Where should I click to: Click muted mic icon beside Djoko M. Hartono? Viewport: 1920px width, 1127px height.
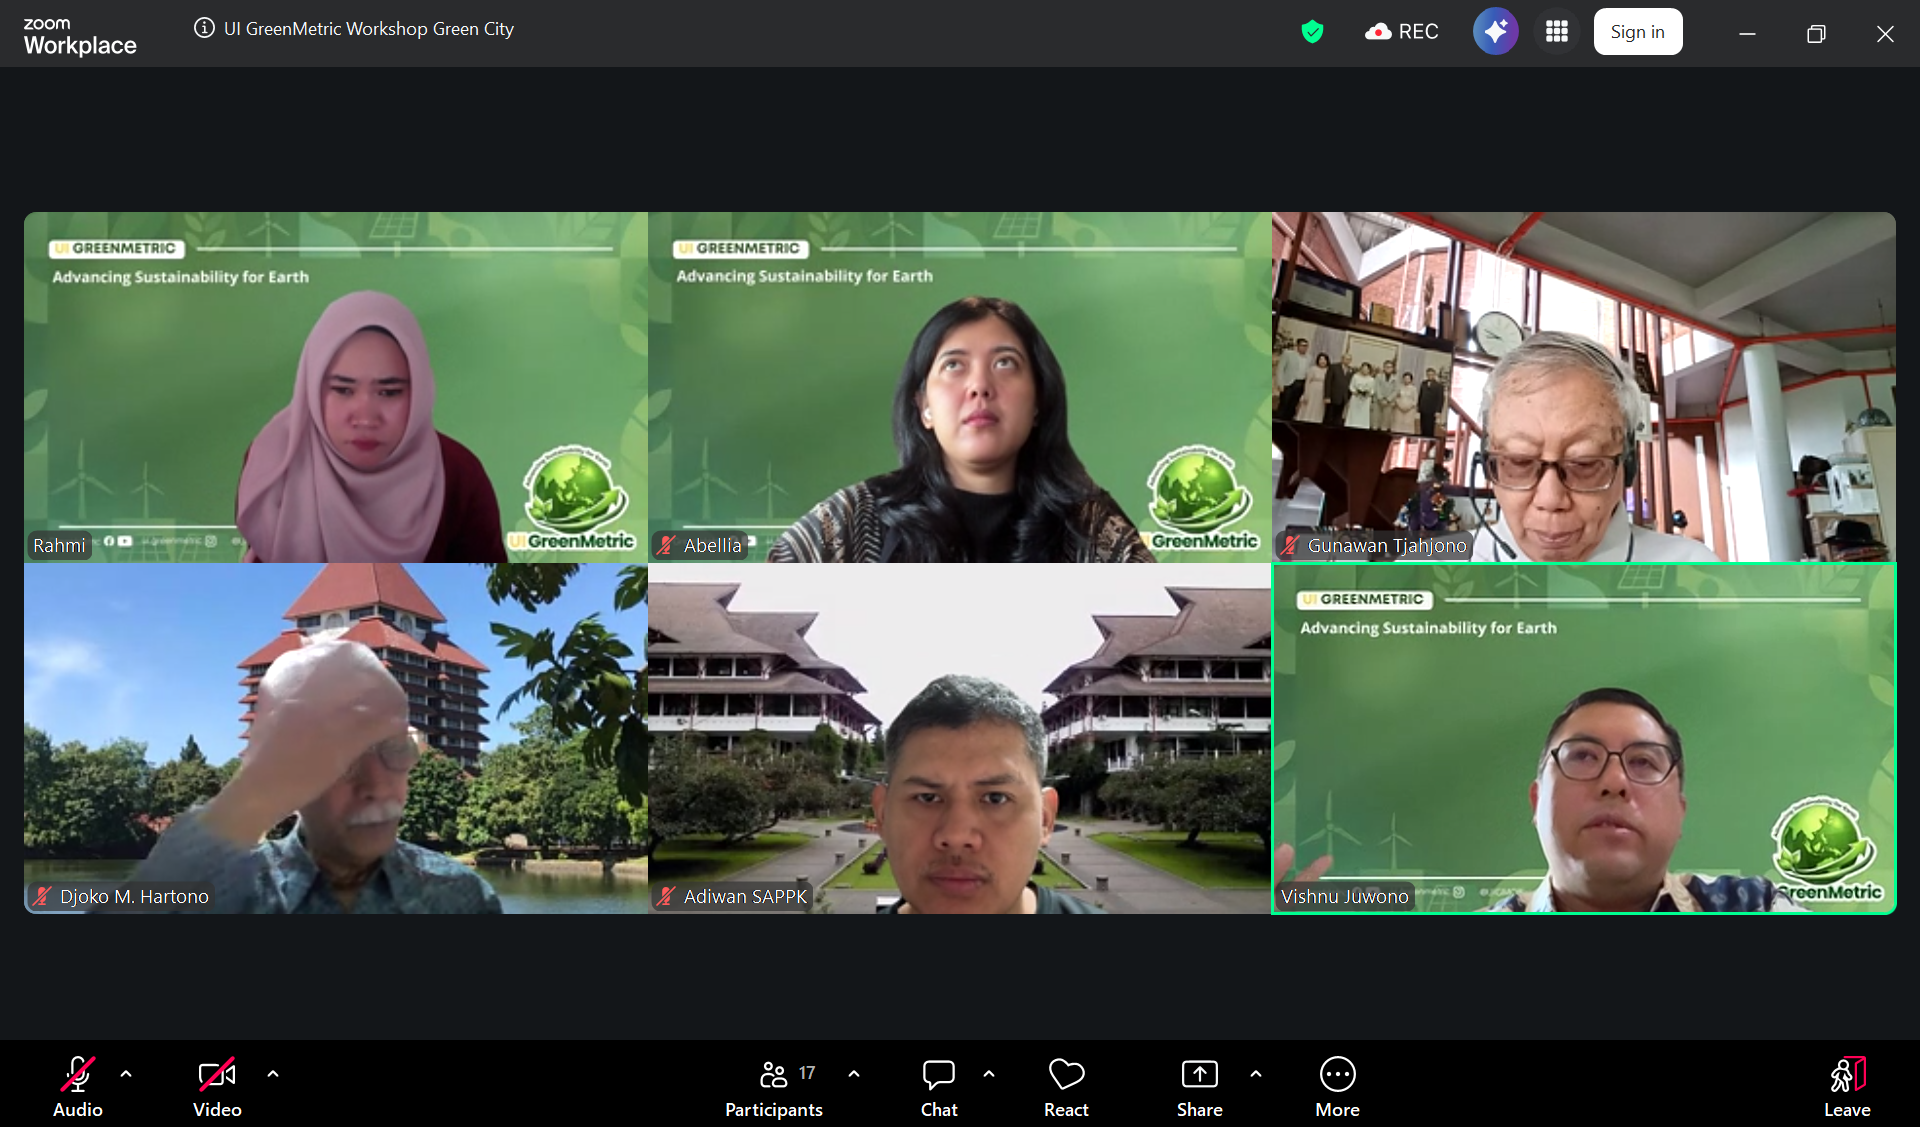[42, 896]
